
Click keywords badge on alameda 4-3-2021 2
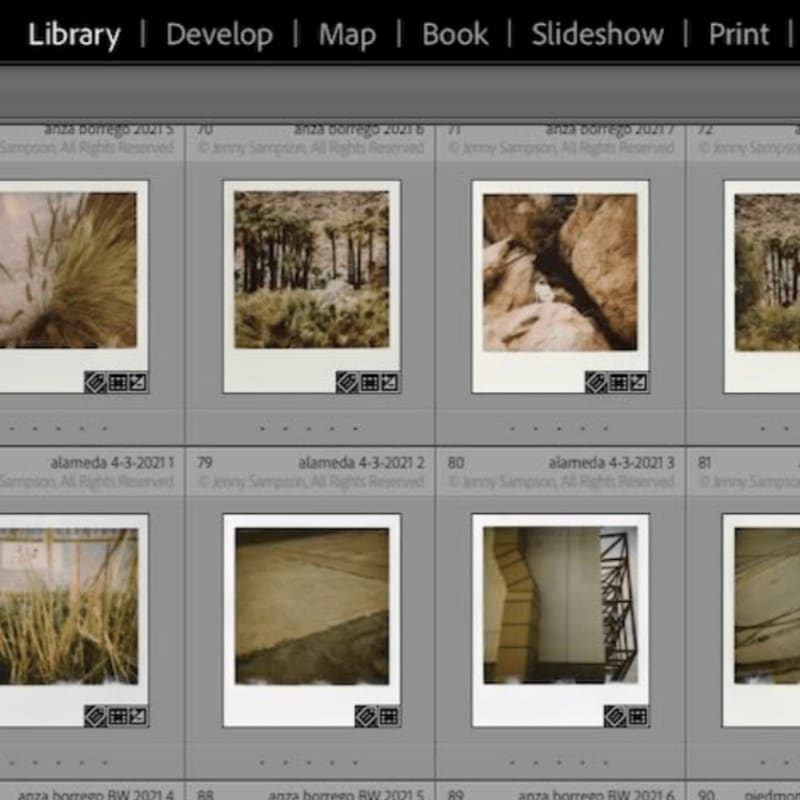pyautogui.click(x=366, y=716)
